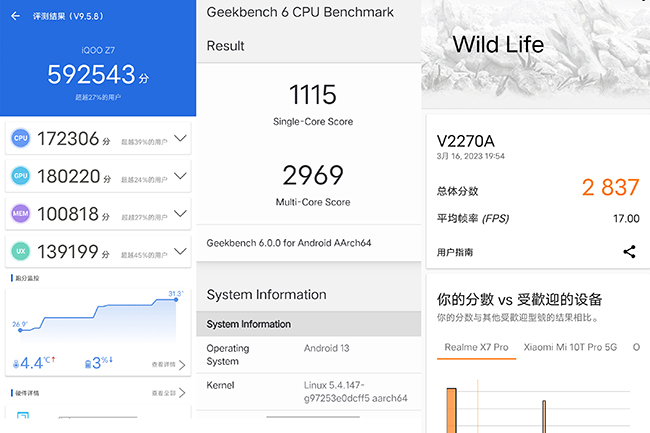Tap the GPU score badge icon

pyautogui.click(x=20, y=176)
